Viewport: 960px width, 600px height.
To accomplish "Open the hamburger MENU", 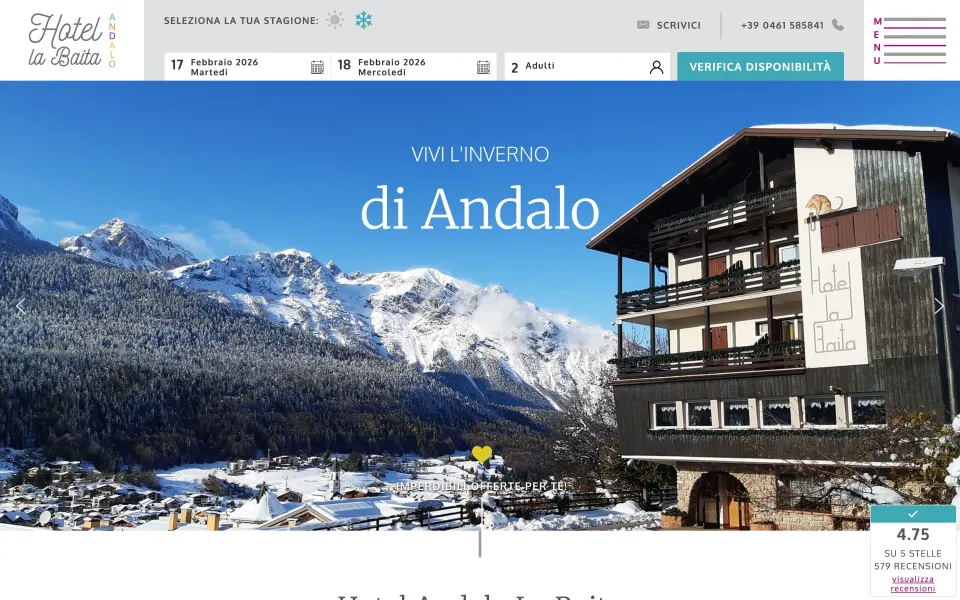I will click(909, 40).
